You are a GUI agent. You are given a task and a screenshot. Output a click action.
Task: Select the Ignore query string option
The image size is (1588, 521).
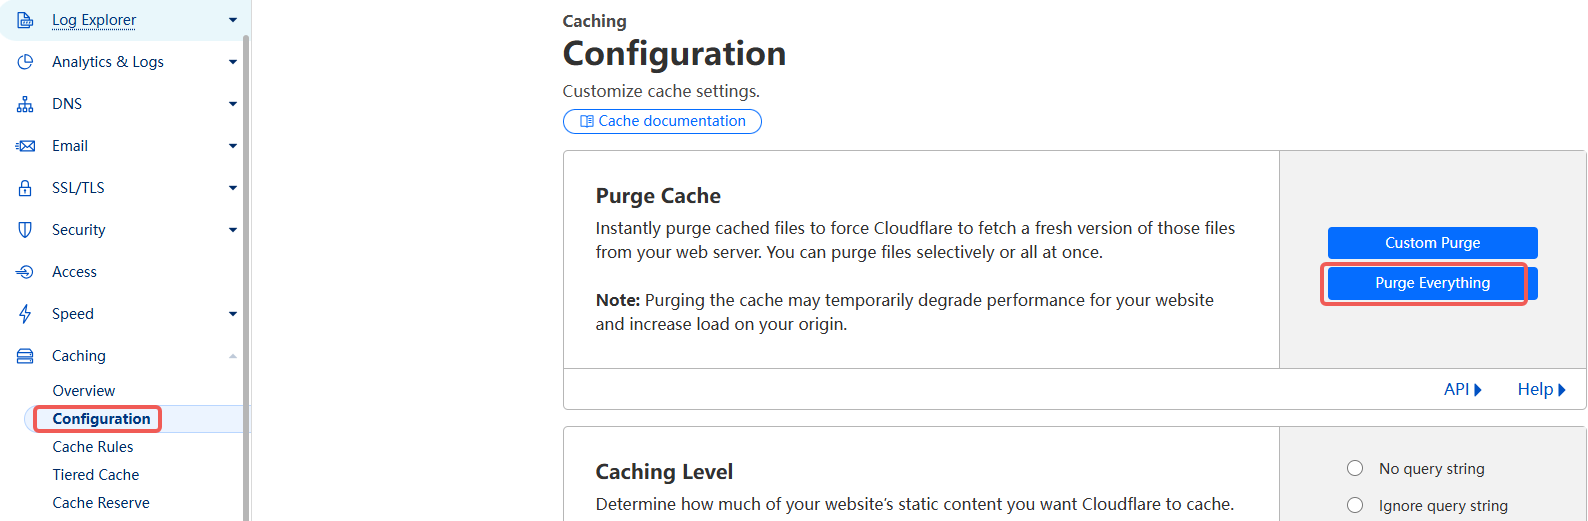point(1355,505)
